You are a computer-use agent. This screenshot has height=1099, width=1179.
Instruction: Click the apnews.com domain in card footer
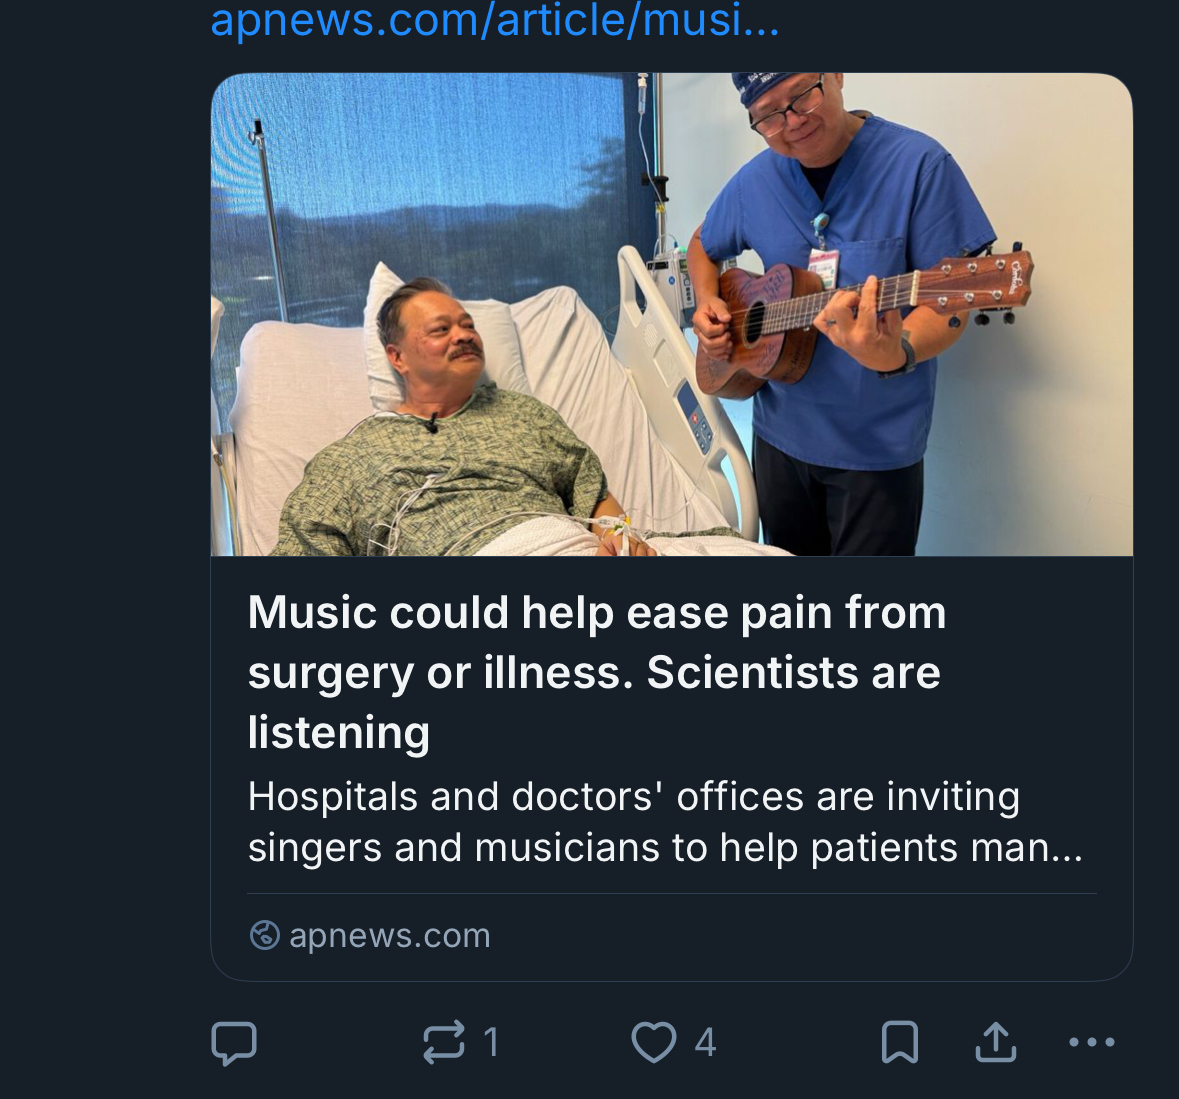[389, 935]
